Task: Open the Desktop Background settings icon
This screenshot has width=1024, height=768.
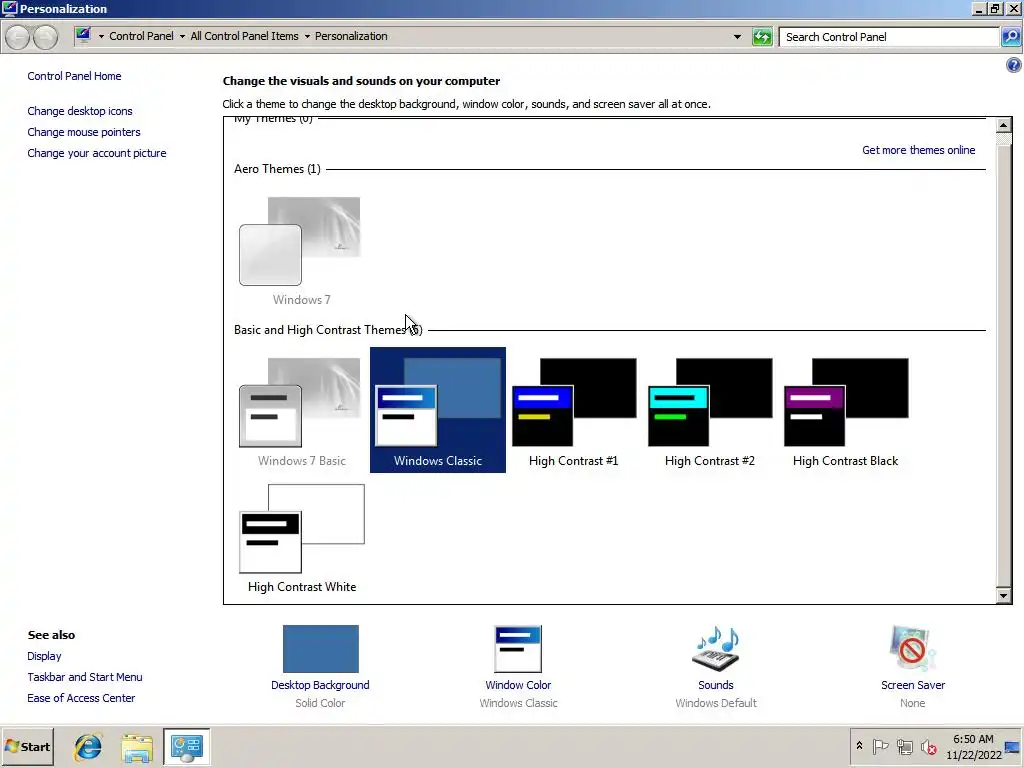Action: (x=321, y=648)
